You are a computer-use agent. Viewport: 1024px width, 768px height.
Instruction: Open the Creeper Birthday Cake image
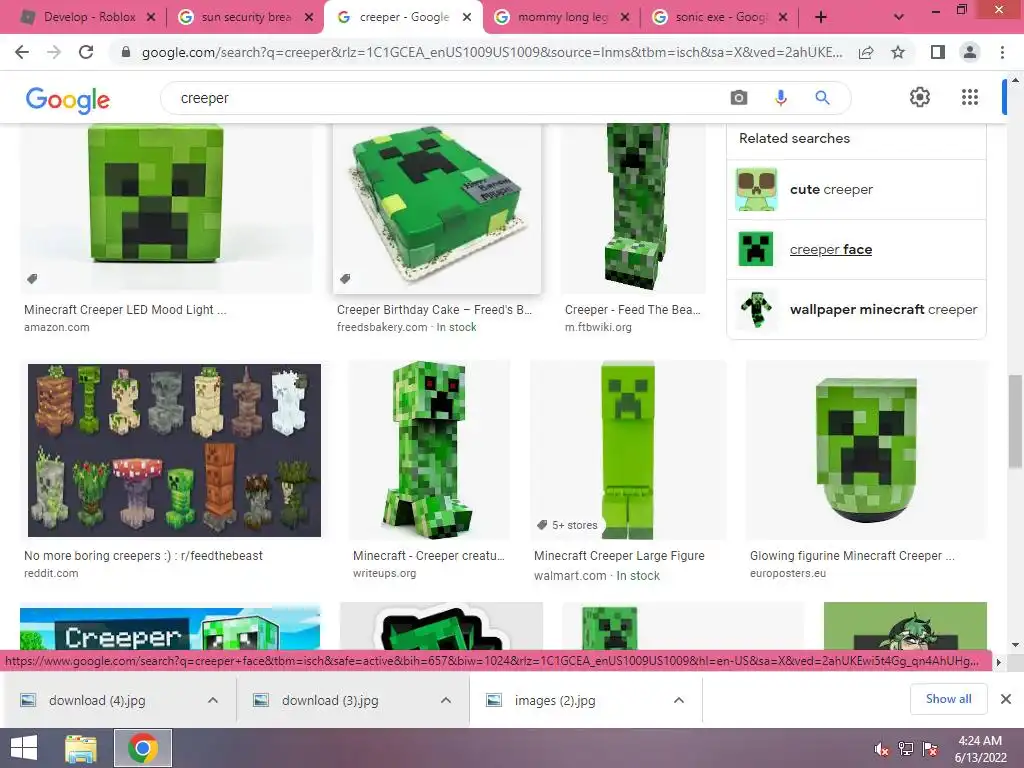[437, 208]
